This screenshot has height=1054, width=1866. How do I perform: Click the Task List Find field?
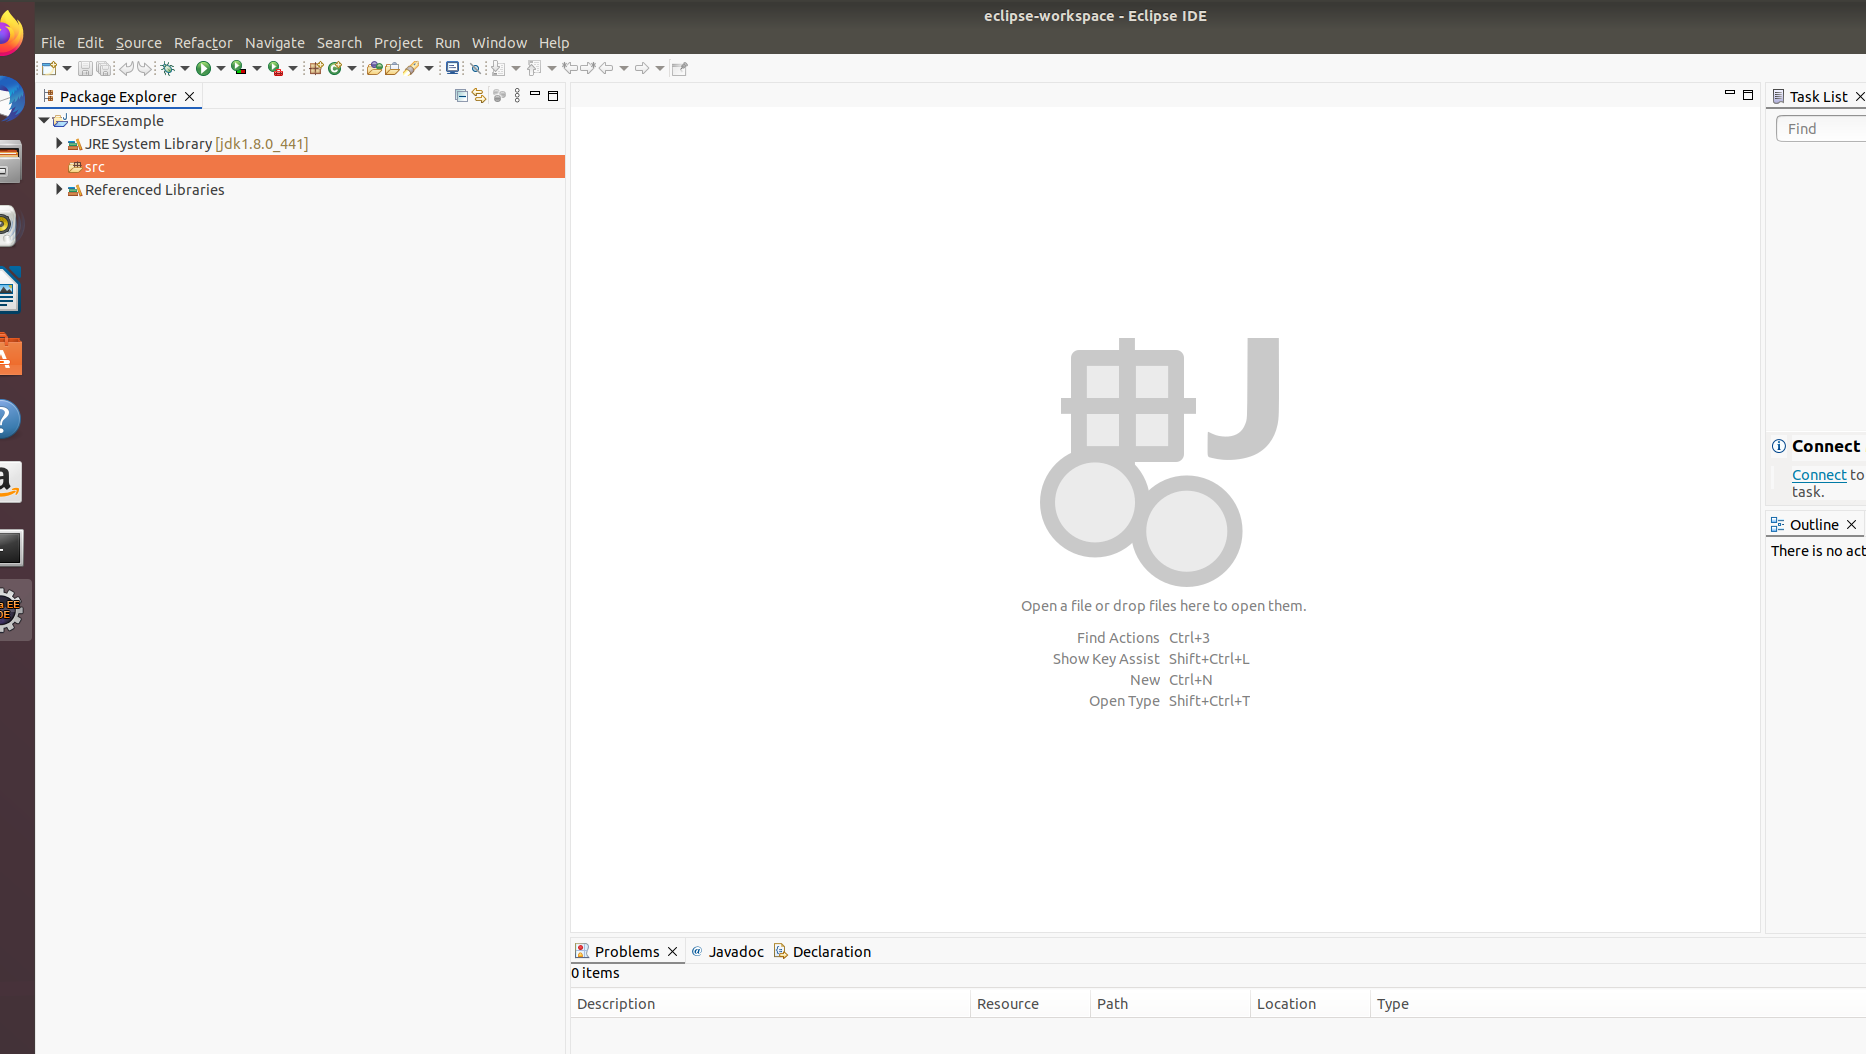[1821, 128]
